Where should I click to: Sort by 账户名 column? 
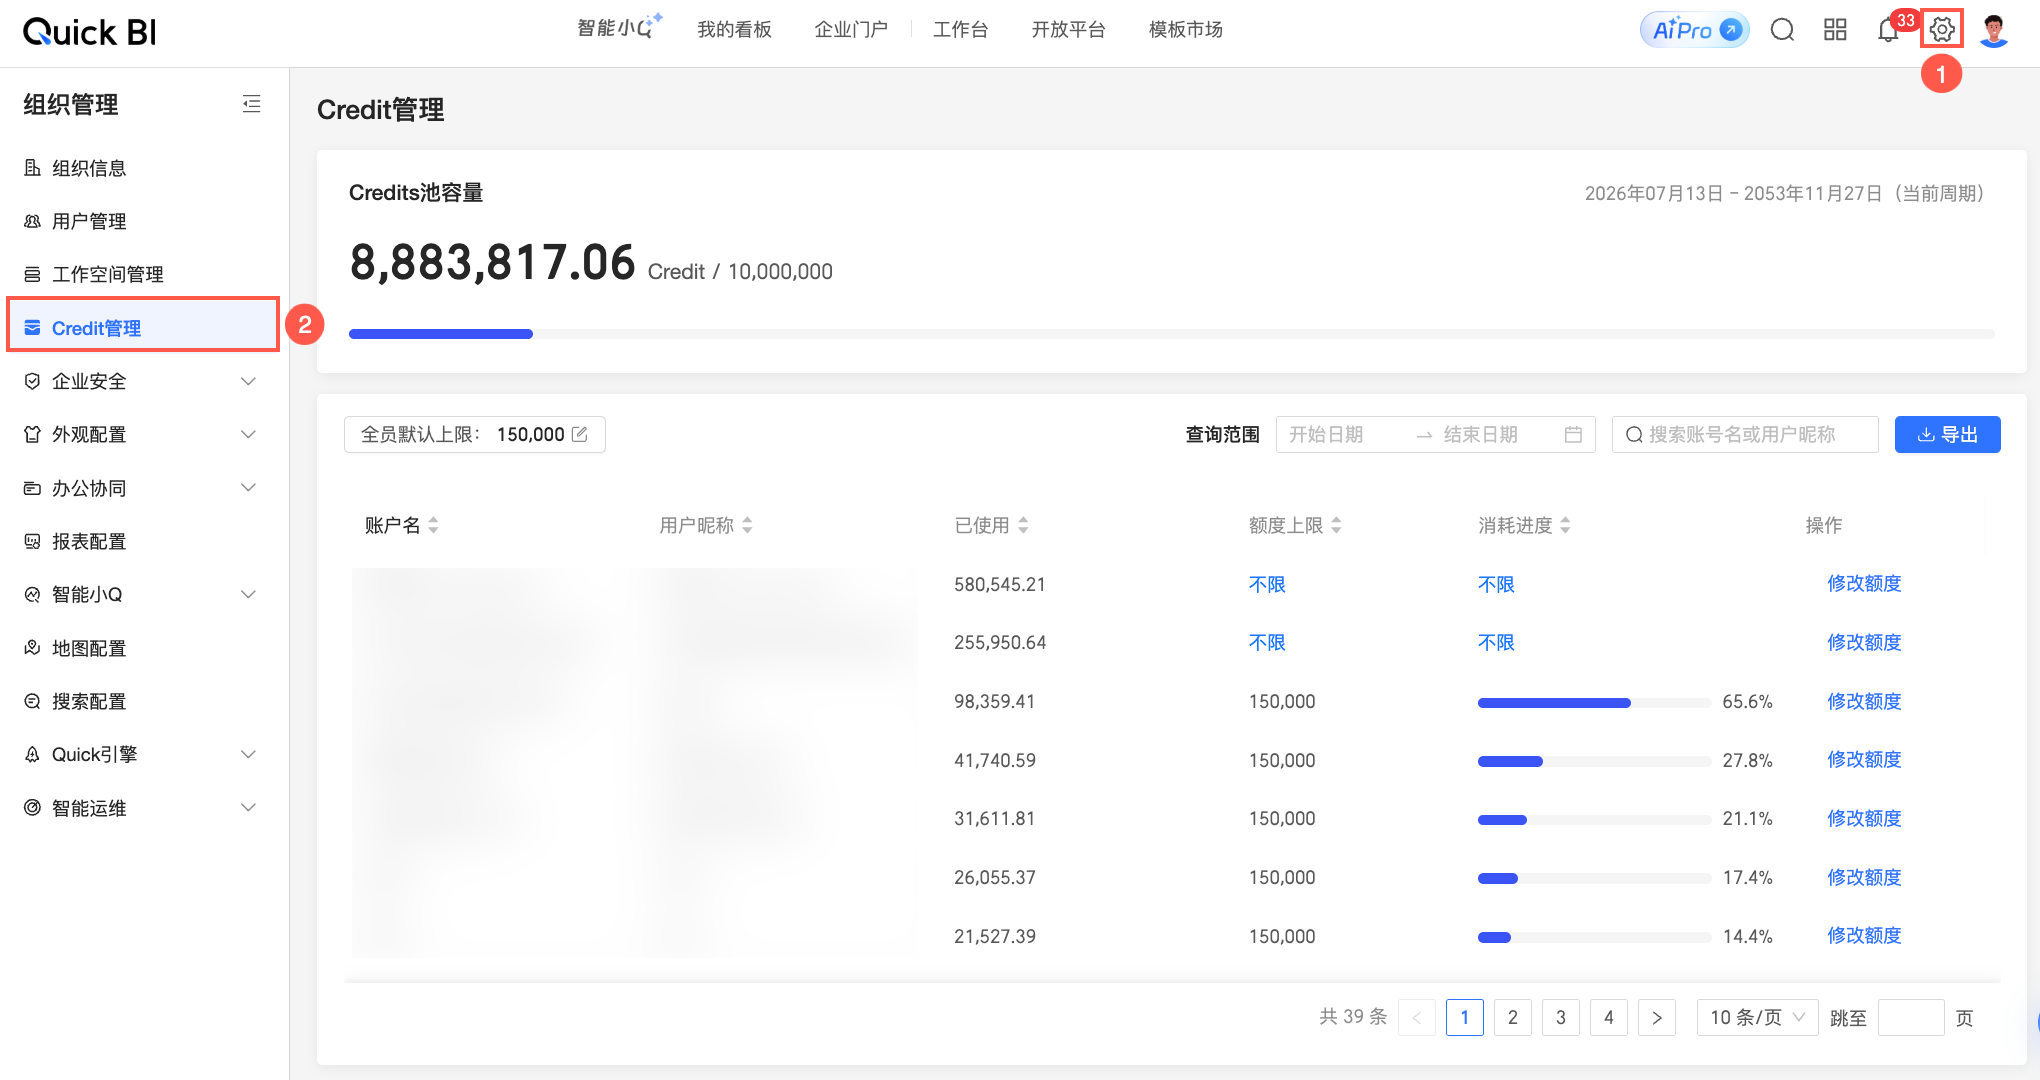(x=433, y=525)
